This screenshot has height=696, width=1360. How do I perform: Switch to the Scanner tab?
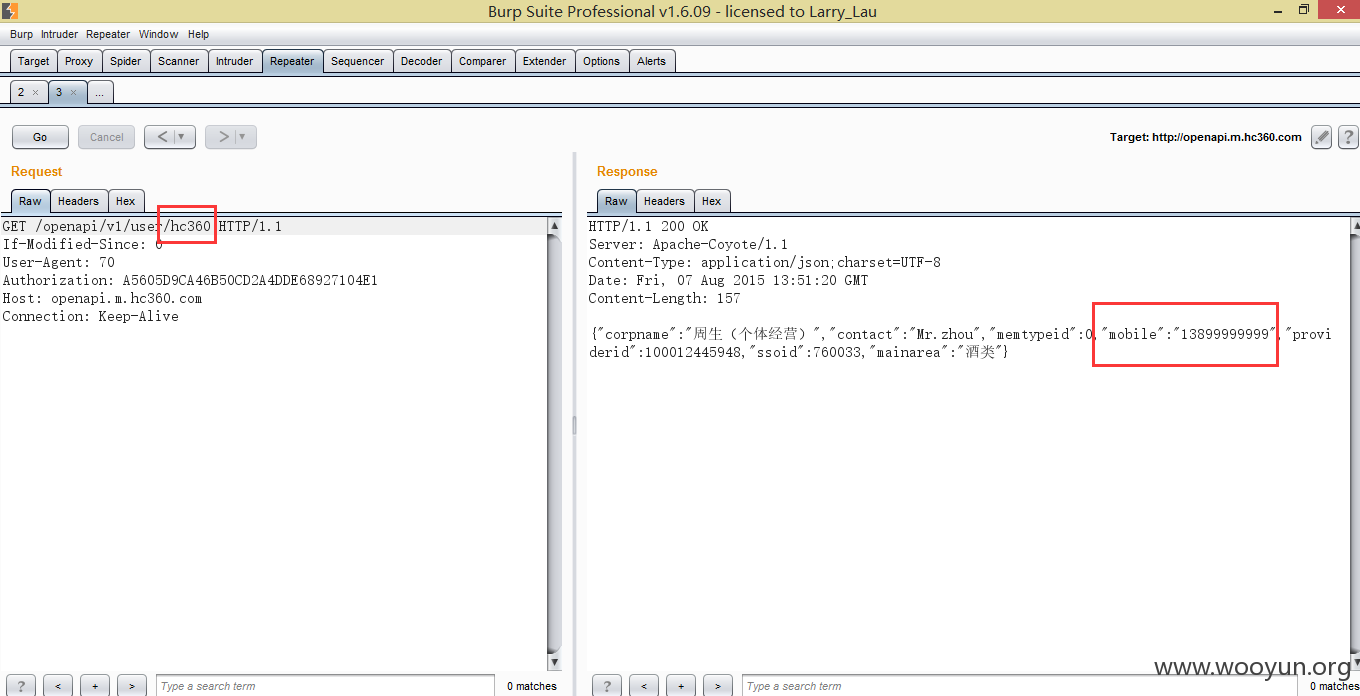point(179,61)
